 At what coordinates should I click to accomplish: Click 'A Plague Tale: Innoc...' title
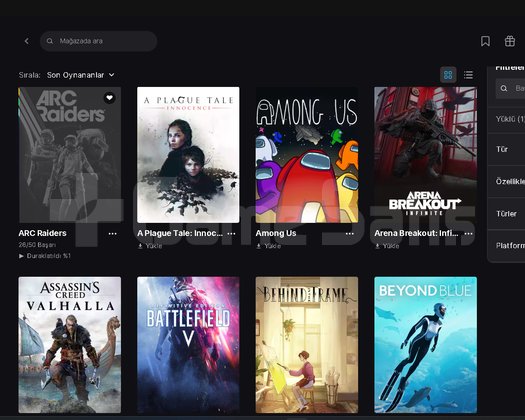(x=180, y=233)
